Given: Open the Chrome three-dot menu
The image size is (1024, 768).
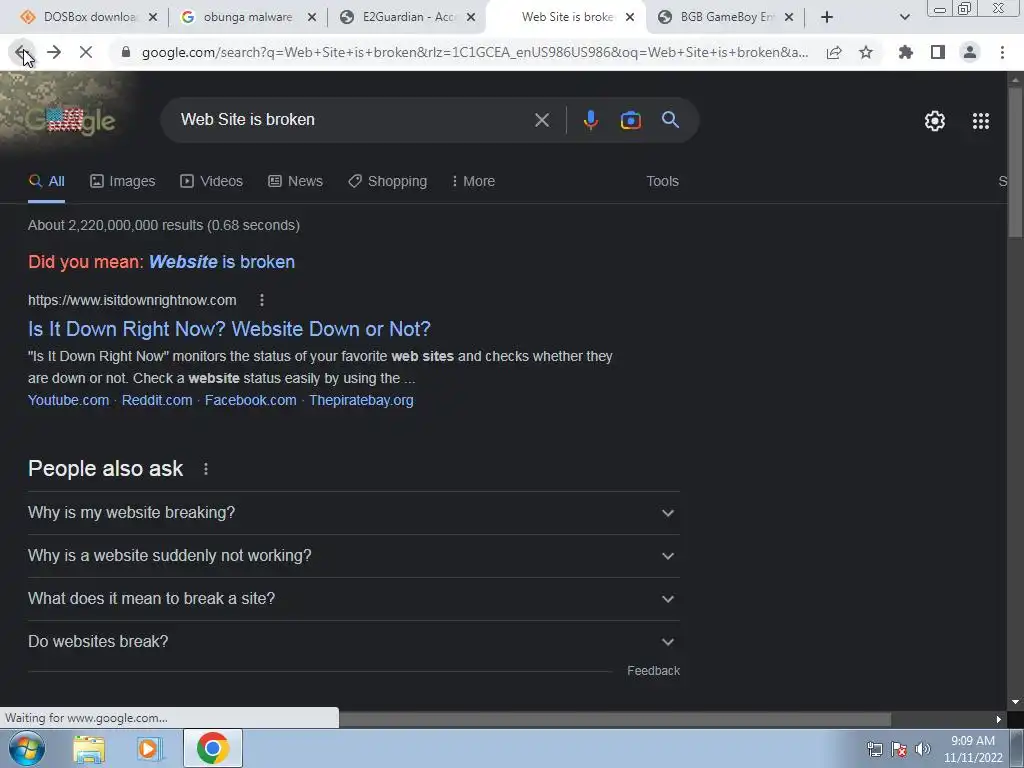Looking at the screenshot, I should pyautogui.click(x=1002, y=52).
